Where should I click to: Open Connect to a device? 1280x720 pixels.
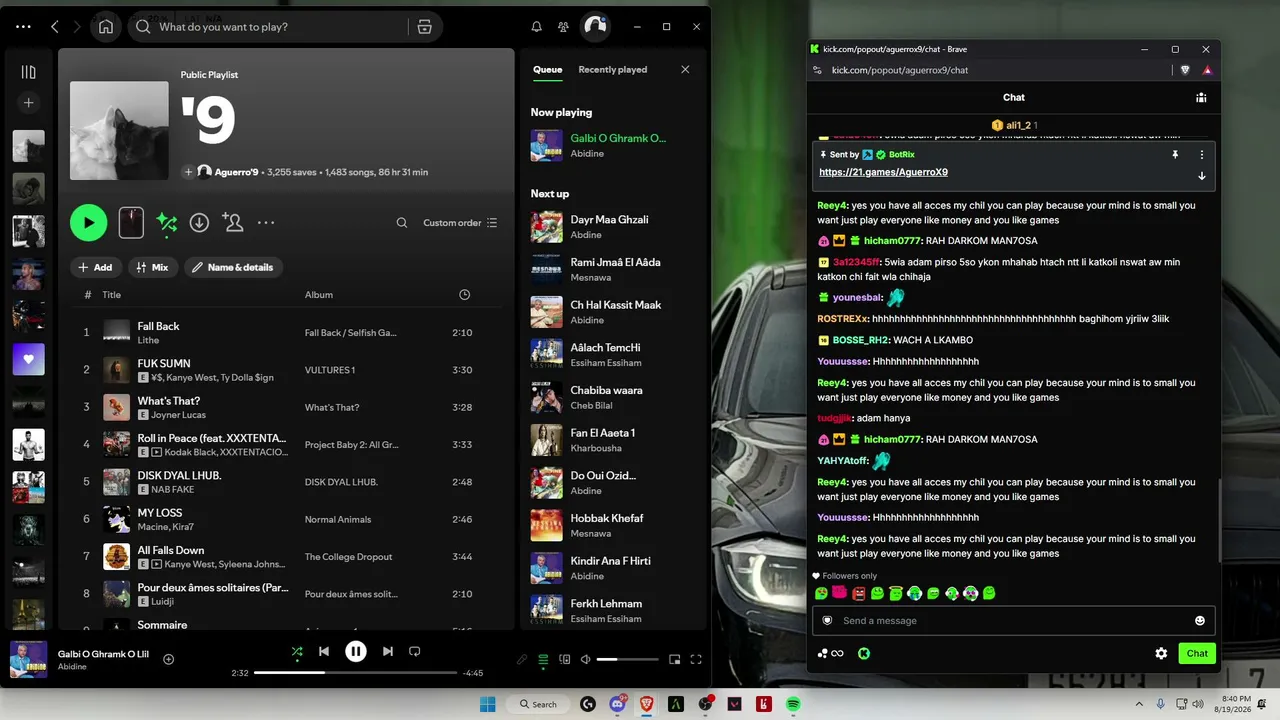[565, 659]
